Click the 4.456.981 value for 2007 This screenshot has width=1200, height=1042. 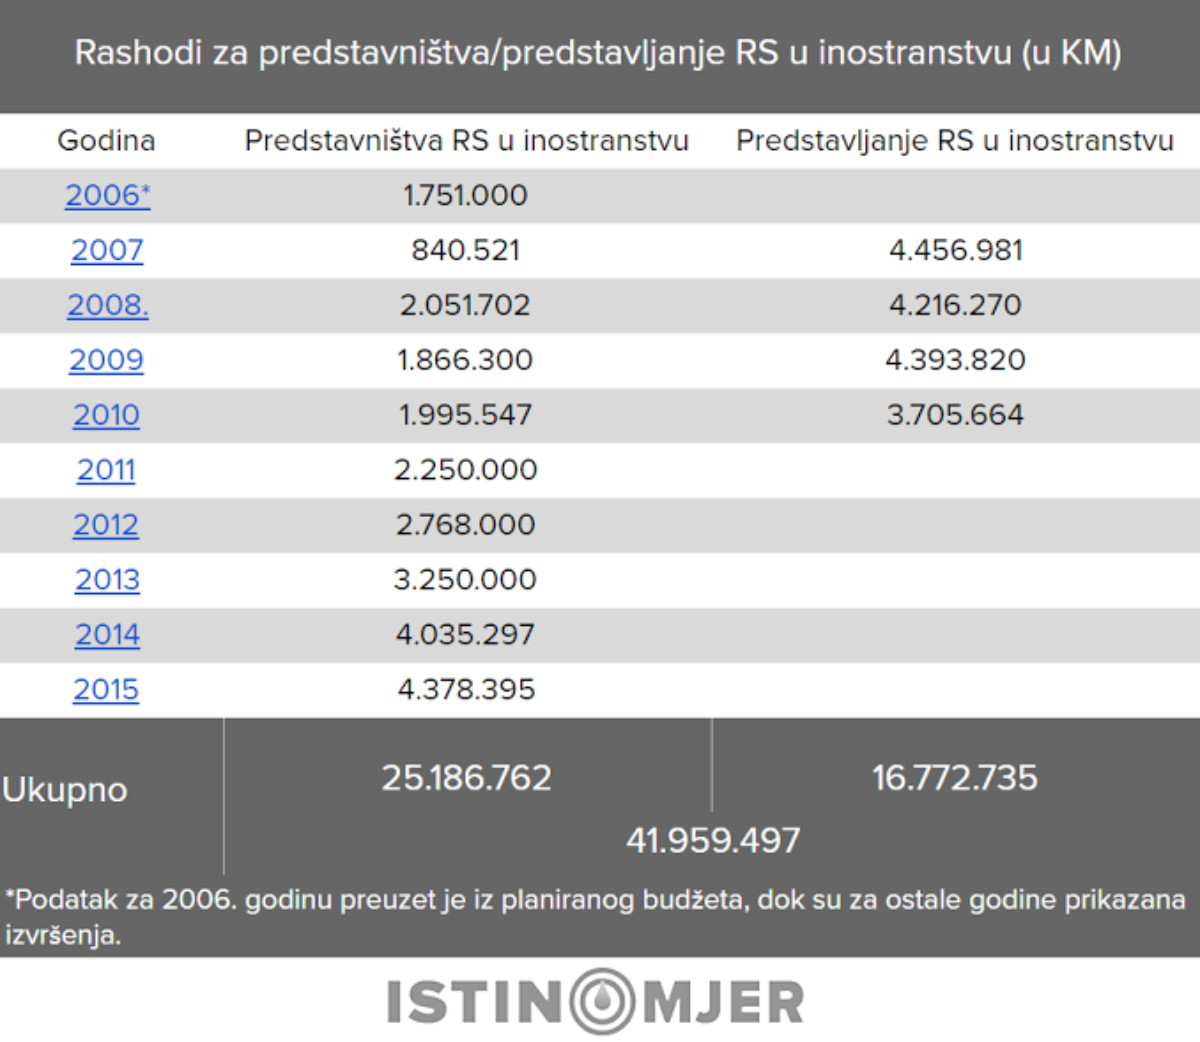point(956,250)
